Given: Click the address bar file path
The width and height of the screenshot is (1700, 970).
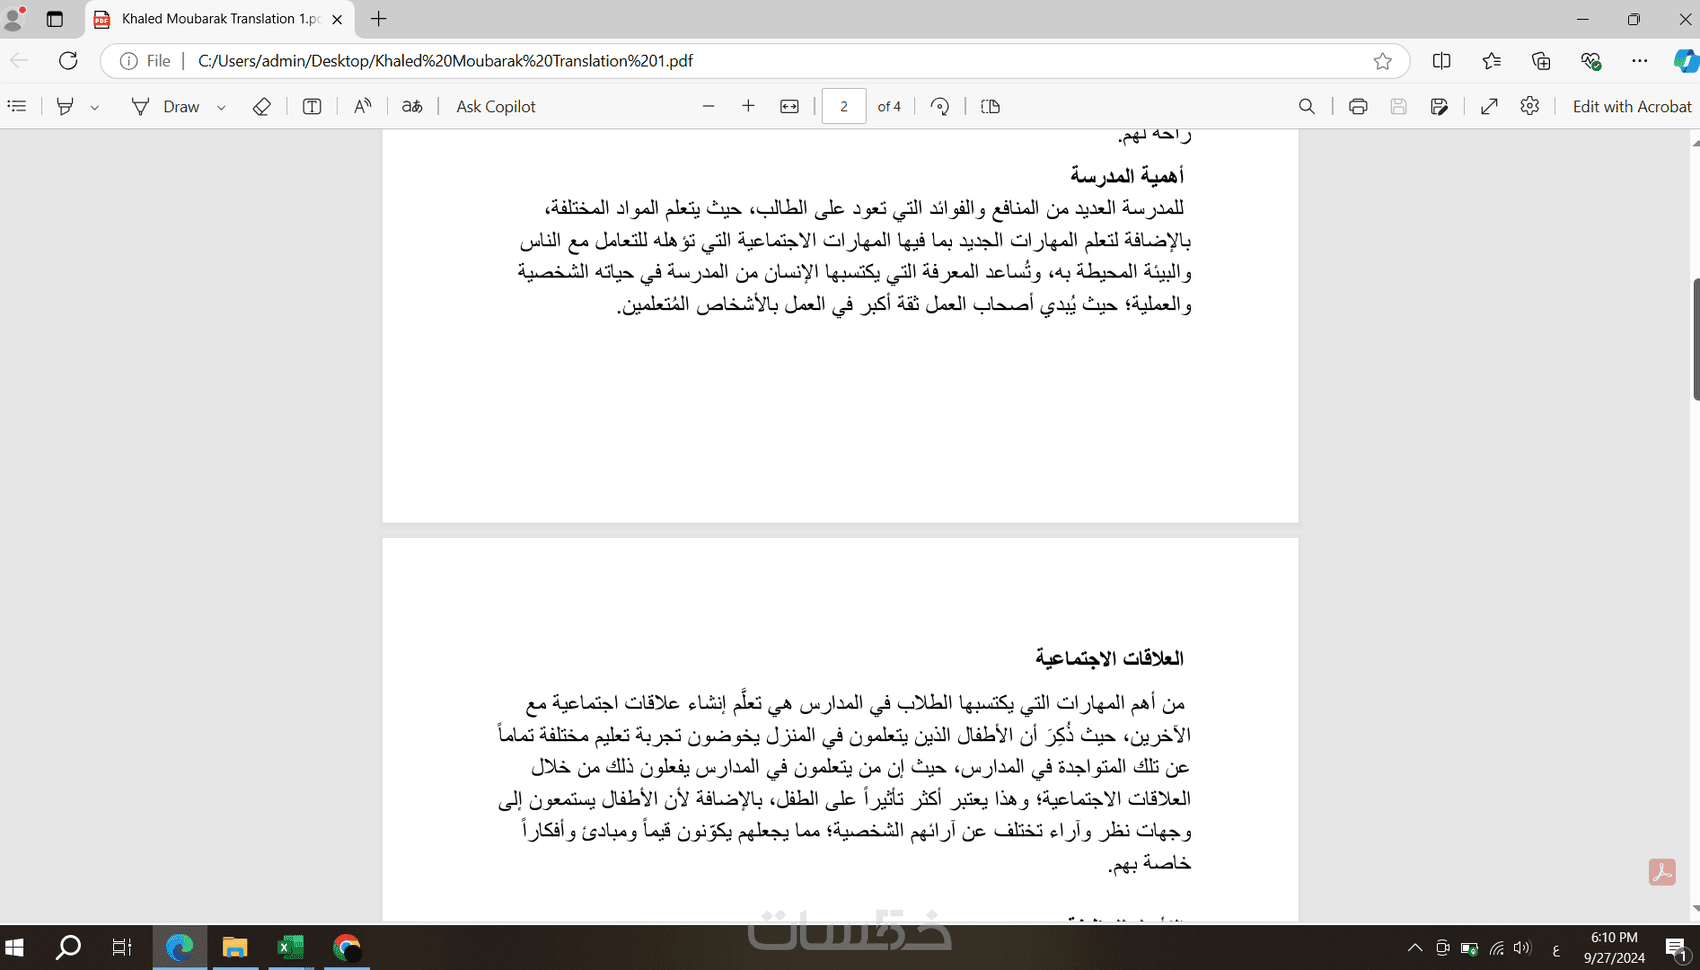Looking at the screenshot, I should point(445,61).
